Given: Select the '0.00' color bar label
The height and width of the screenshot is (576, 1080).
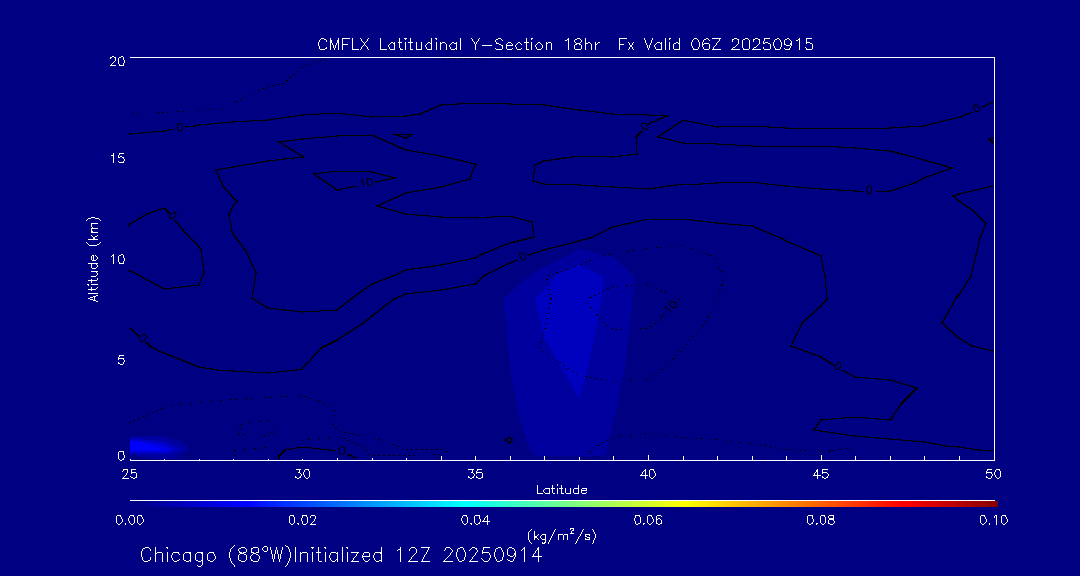Looking at the screenshot, I should pyautogui.click(x=129, y=520).
